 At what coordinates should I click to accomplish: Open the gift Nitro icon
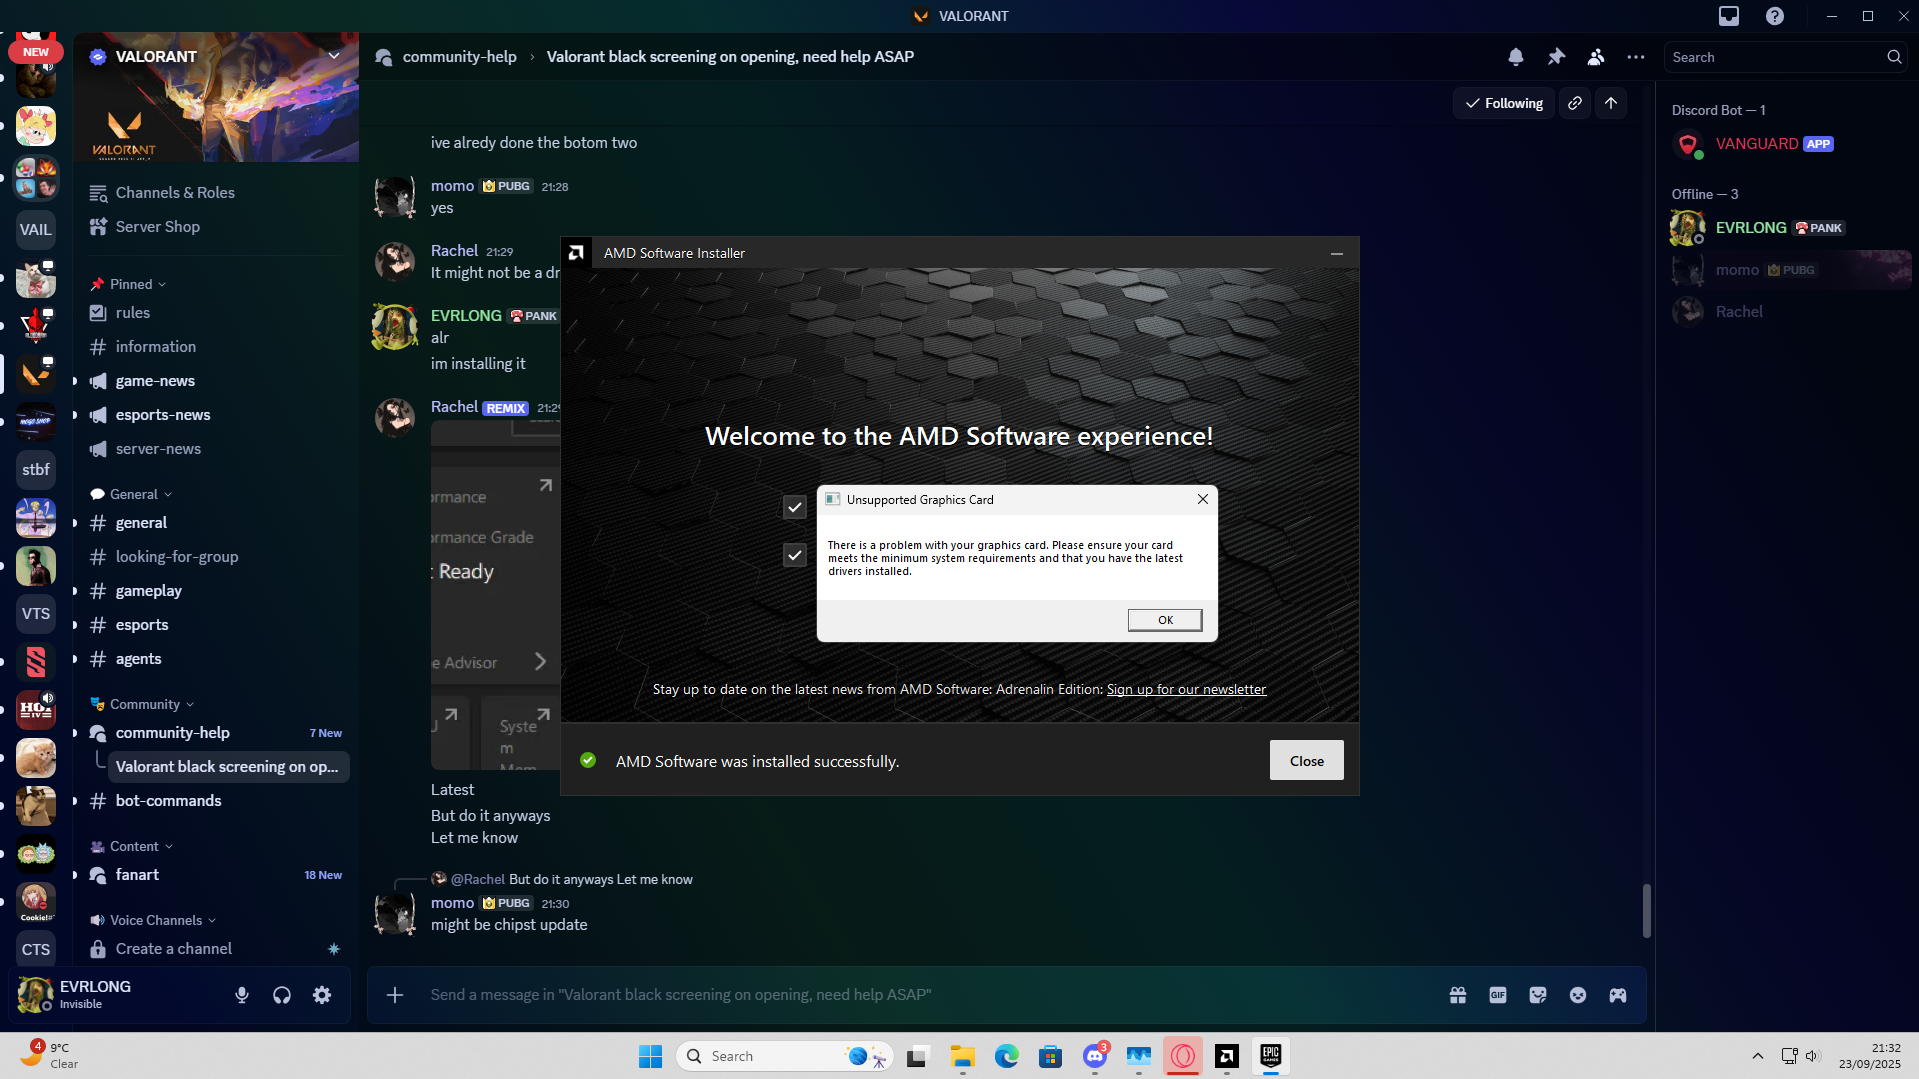tap(1458, 995)
